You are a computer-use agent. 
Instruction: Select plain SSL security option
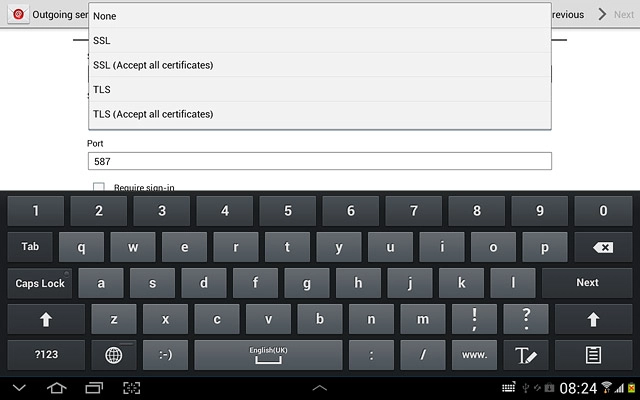(x=320, y=40)
